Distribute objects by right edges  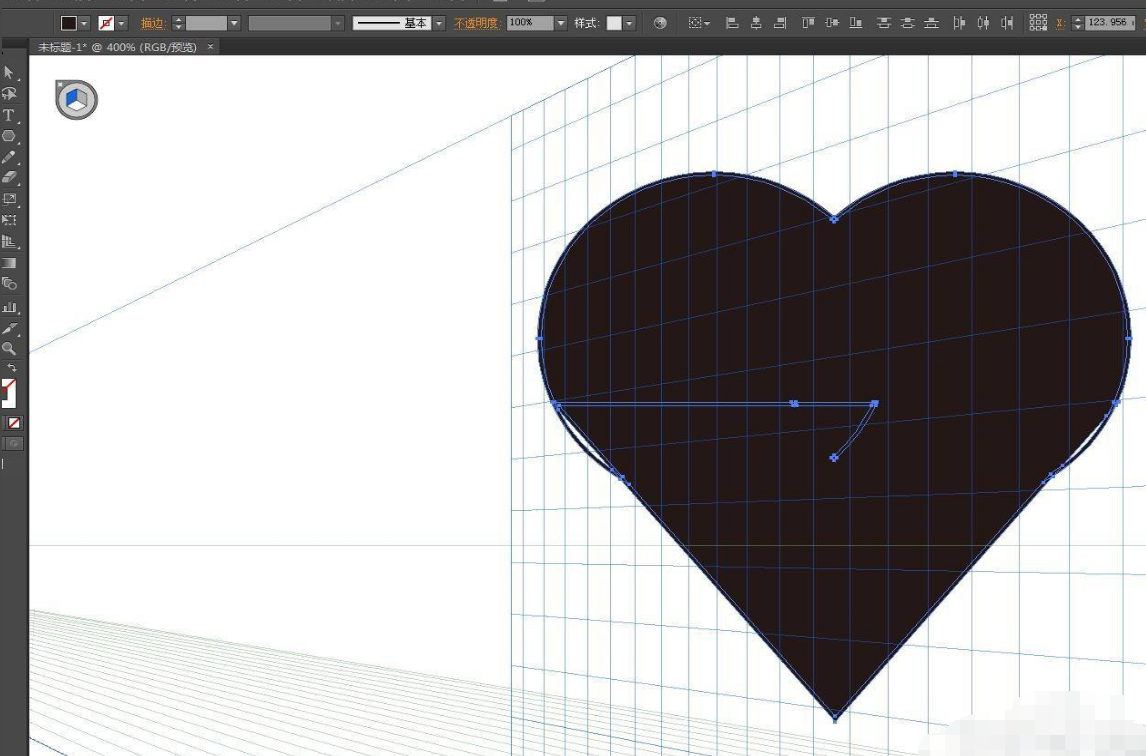[x=1008, y=23]
